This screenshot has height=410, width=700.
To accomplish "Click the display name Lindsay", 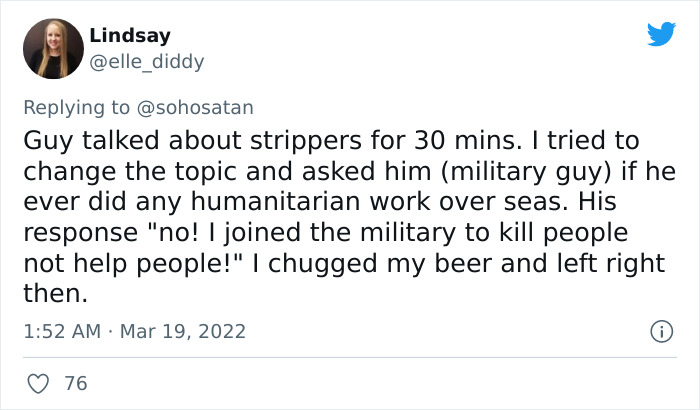I will click(129, 36).
